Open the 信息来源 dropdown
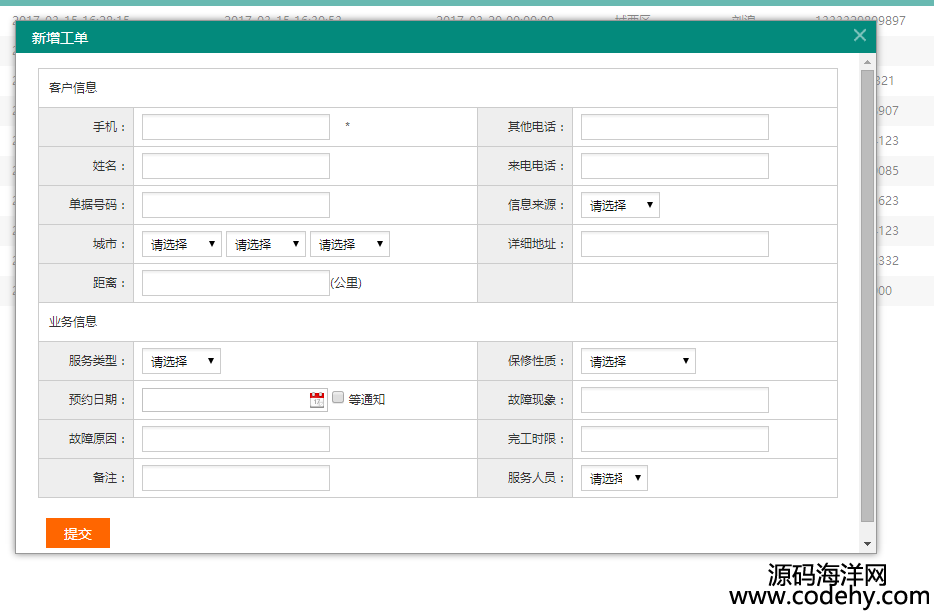The width and height of the screenshot is (934, 616). click(620, 205)
